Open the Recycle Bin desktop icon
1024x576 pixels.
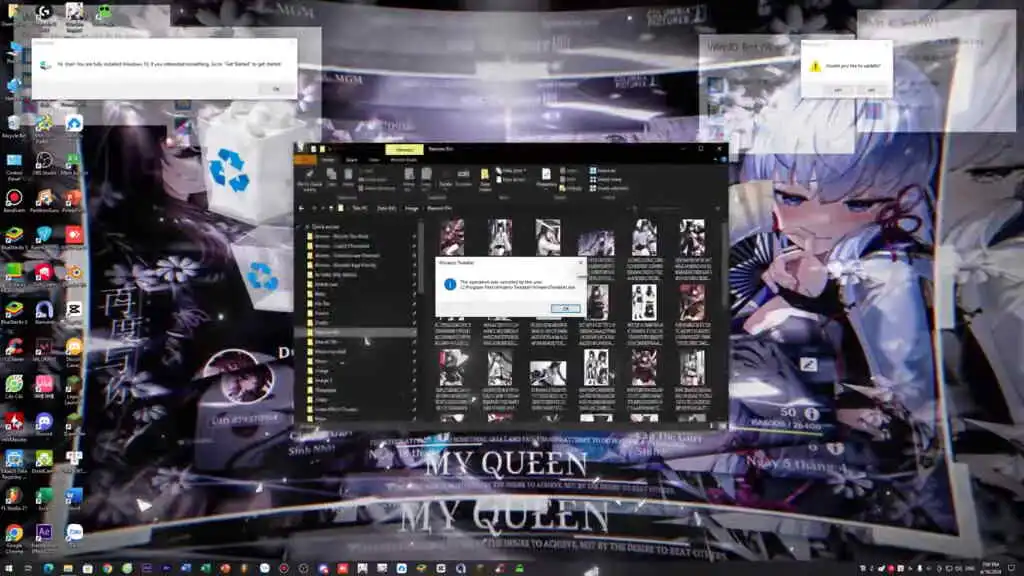pyautogui.click(x=14, y=126)
